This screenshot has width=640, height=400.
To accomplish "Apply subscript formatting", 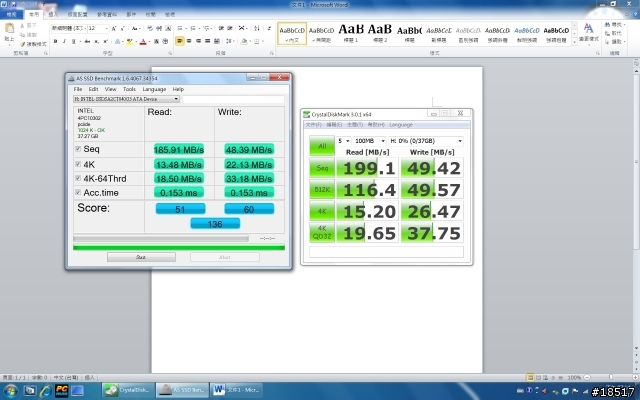I will 97,41.
